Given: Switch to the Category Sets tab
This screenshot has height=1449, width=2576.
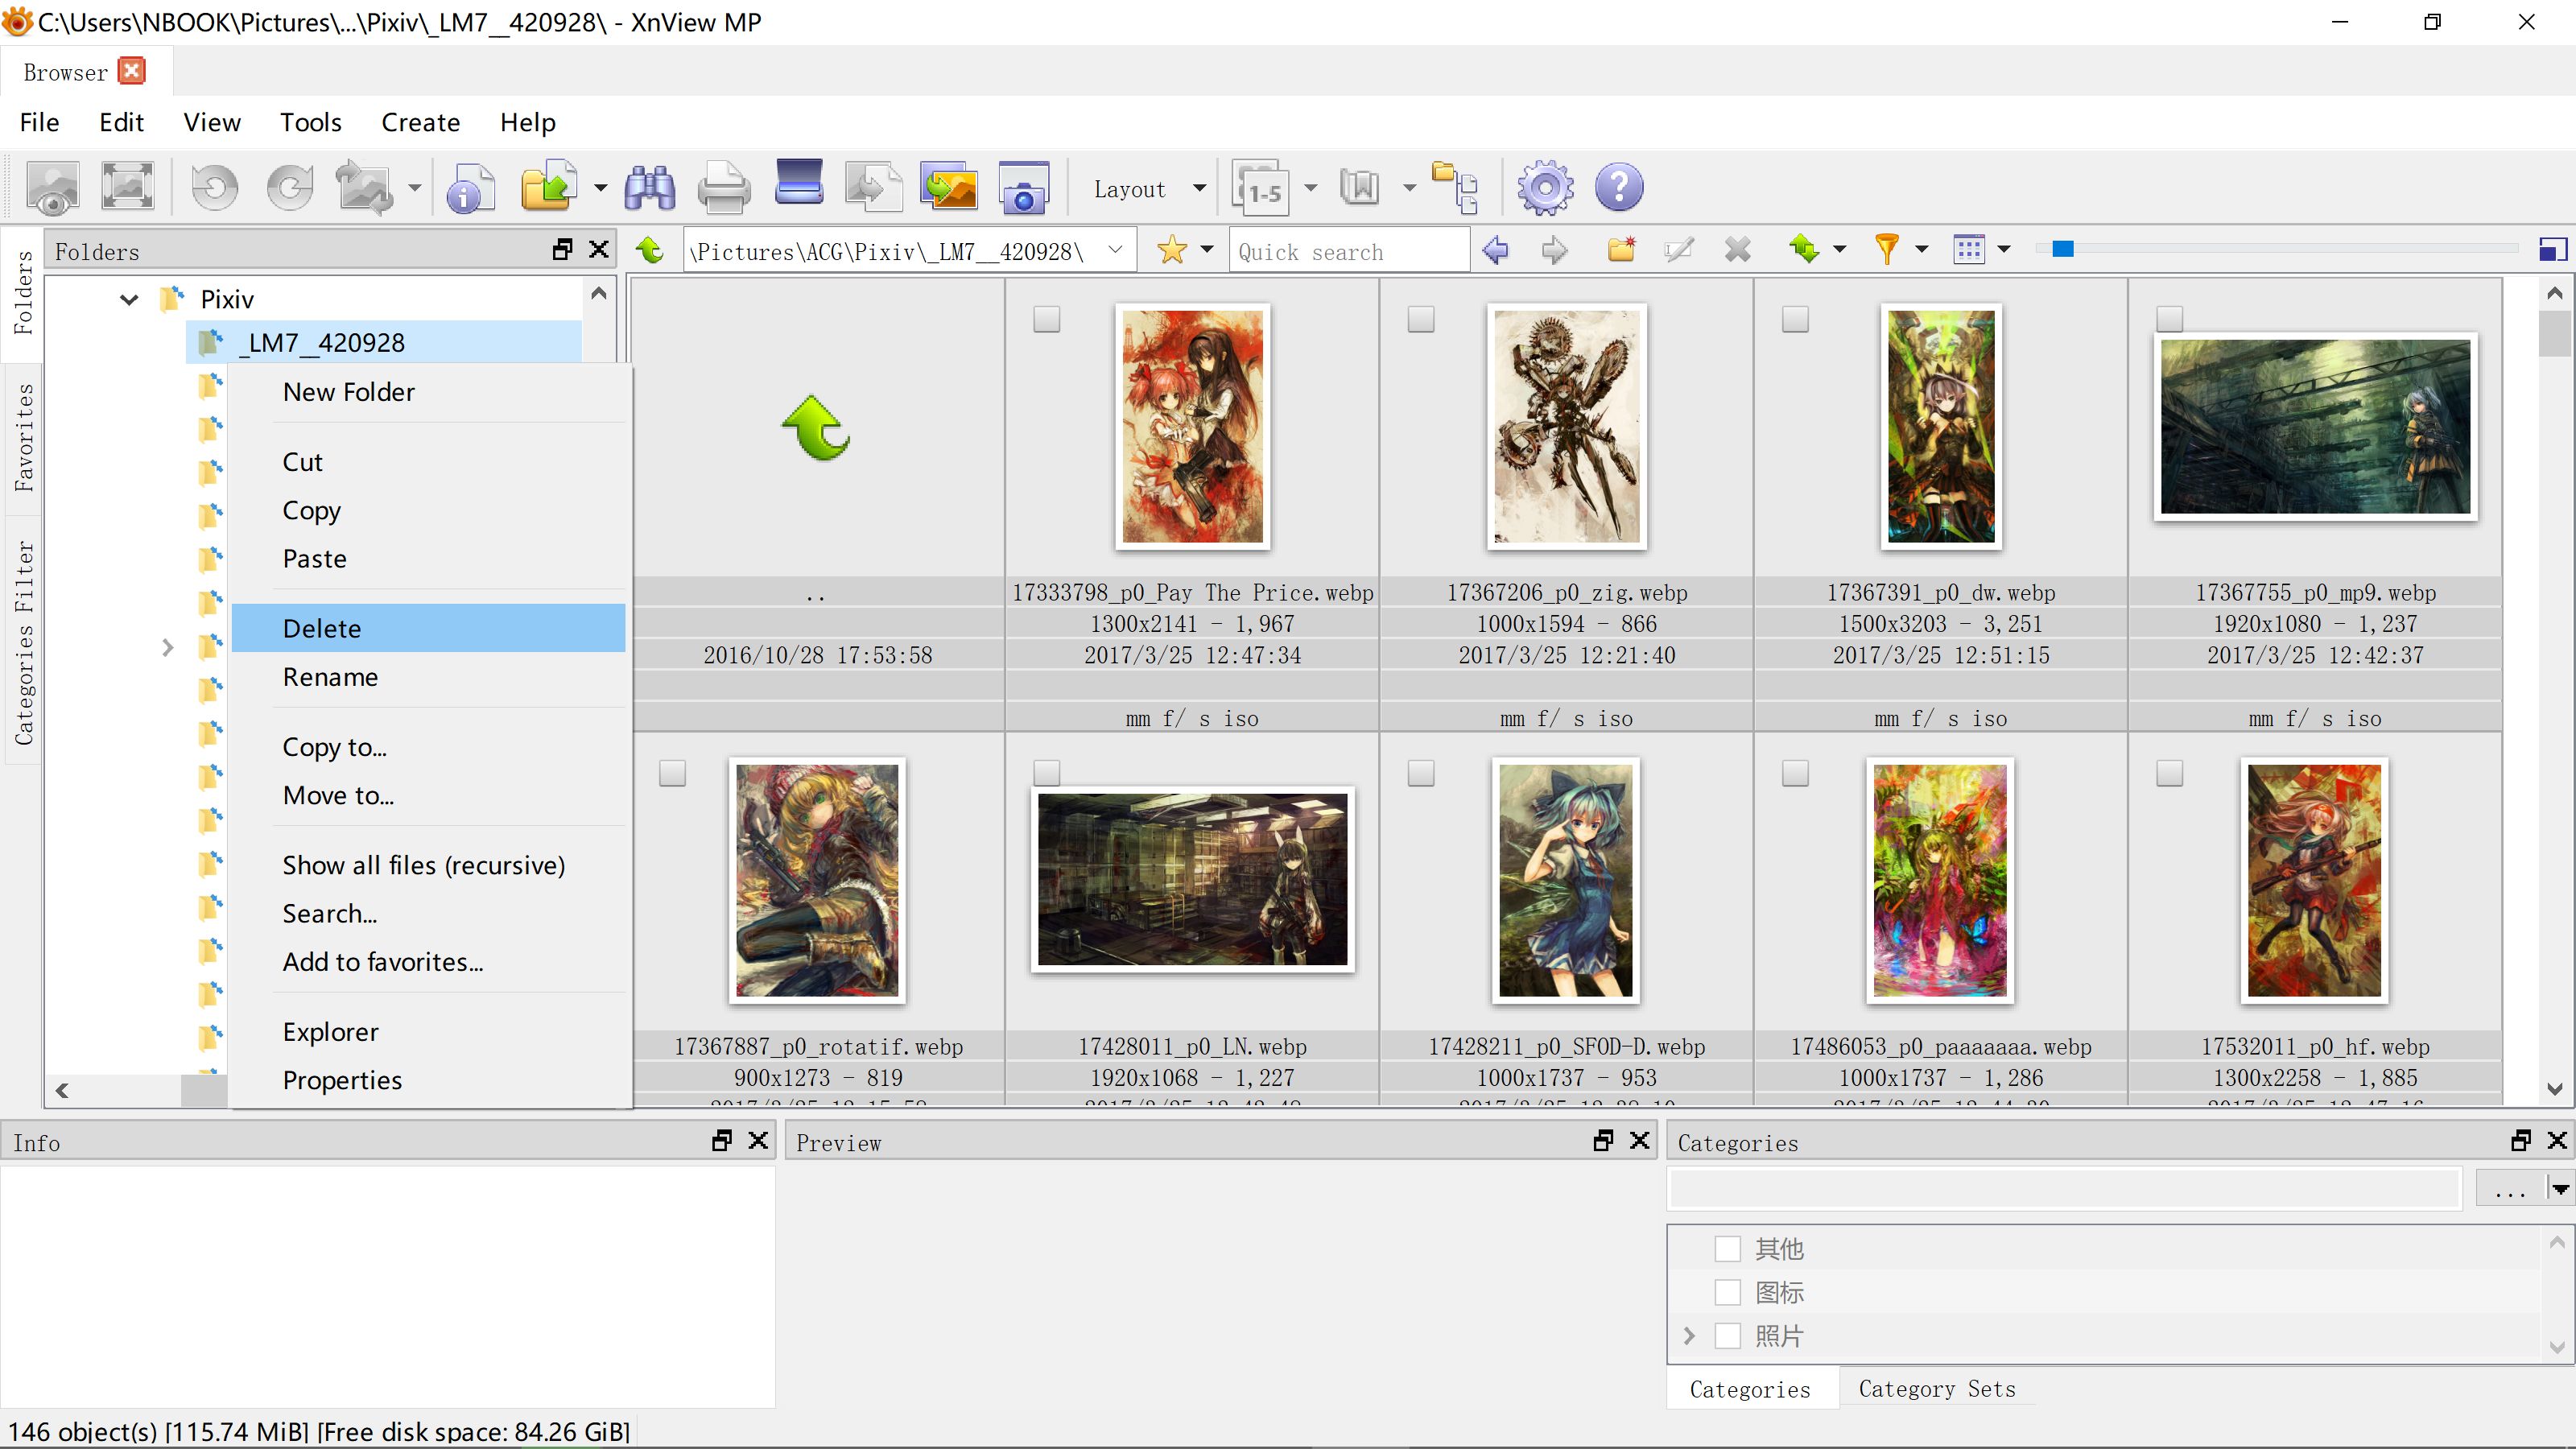Looking at the screenshot, I should pyautogui.click(x=1936, y=1389).
